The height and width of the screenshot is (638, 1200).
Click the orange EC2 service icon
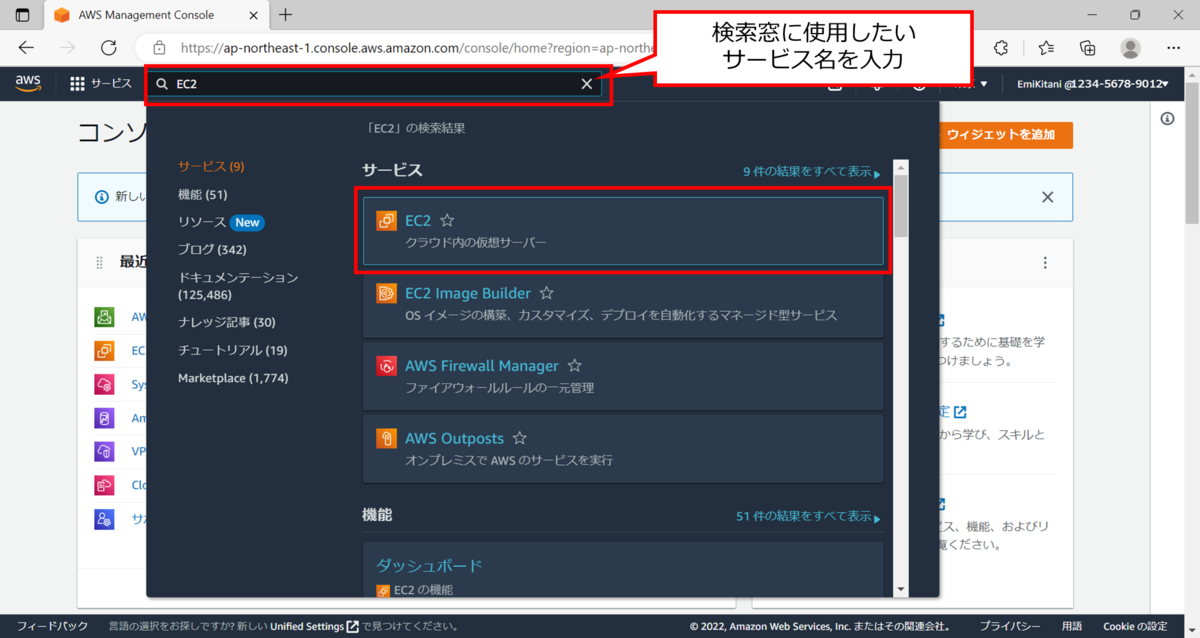click(x=387, y=221)
